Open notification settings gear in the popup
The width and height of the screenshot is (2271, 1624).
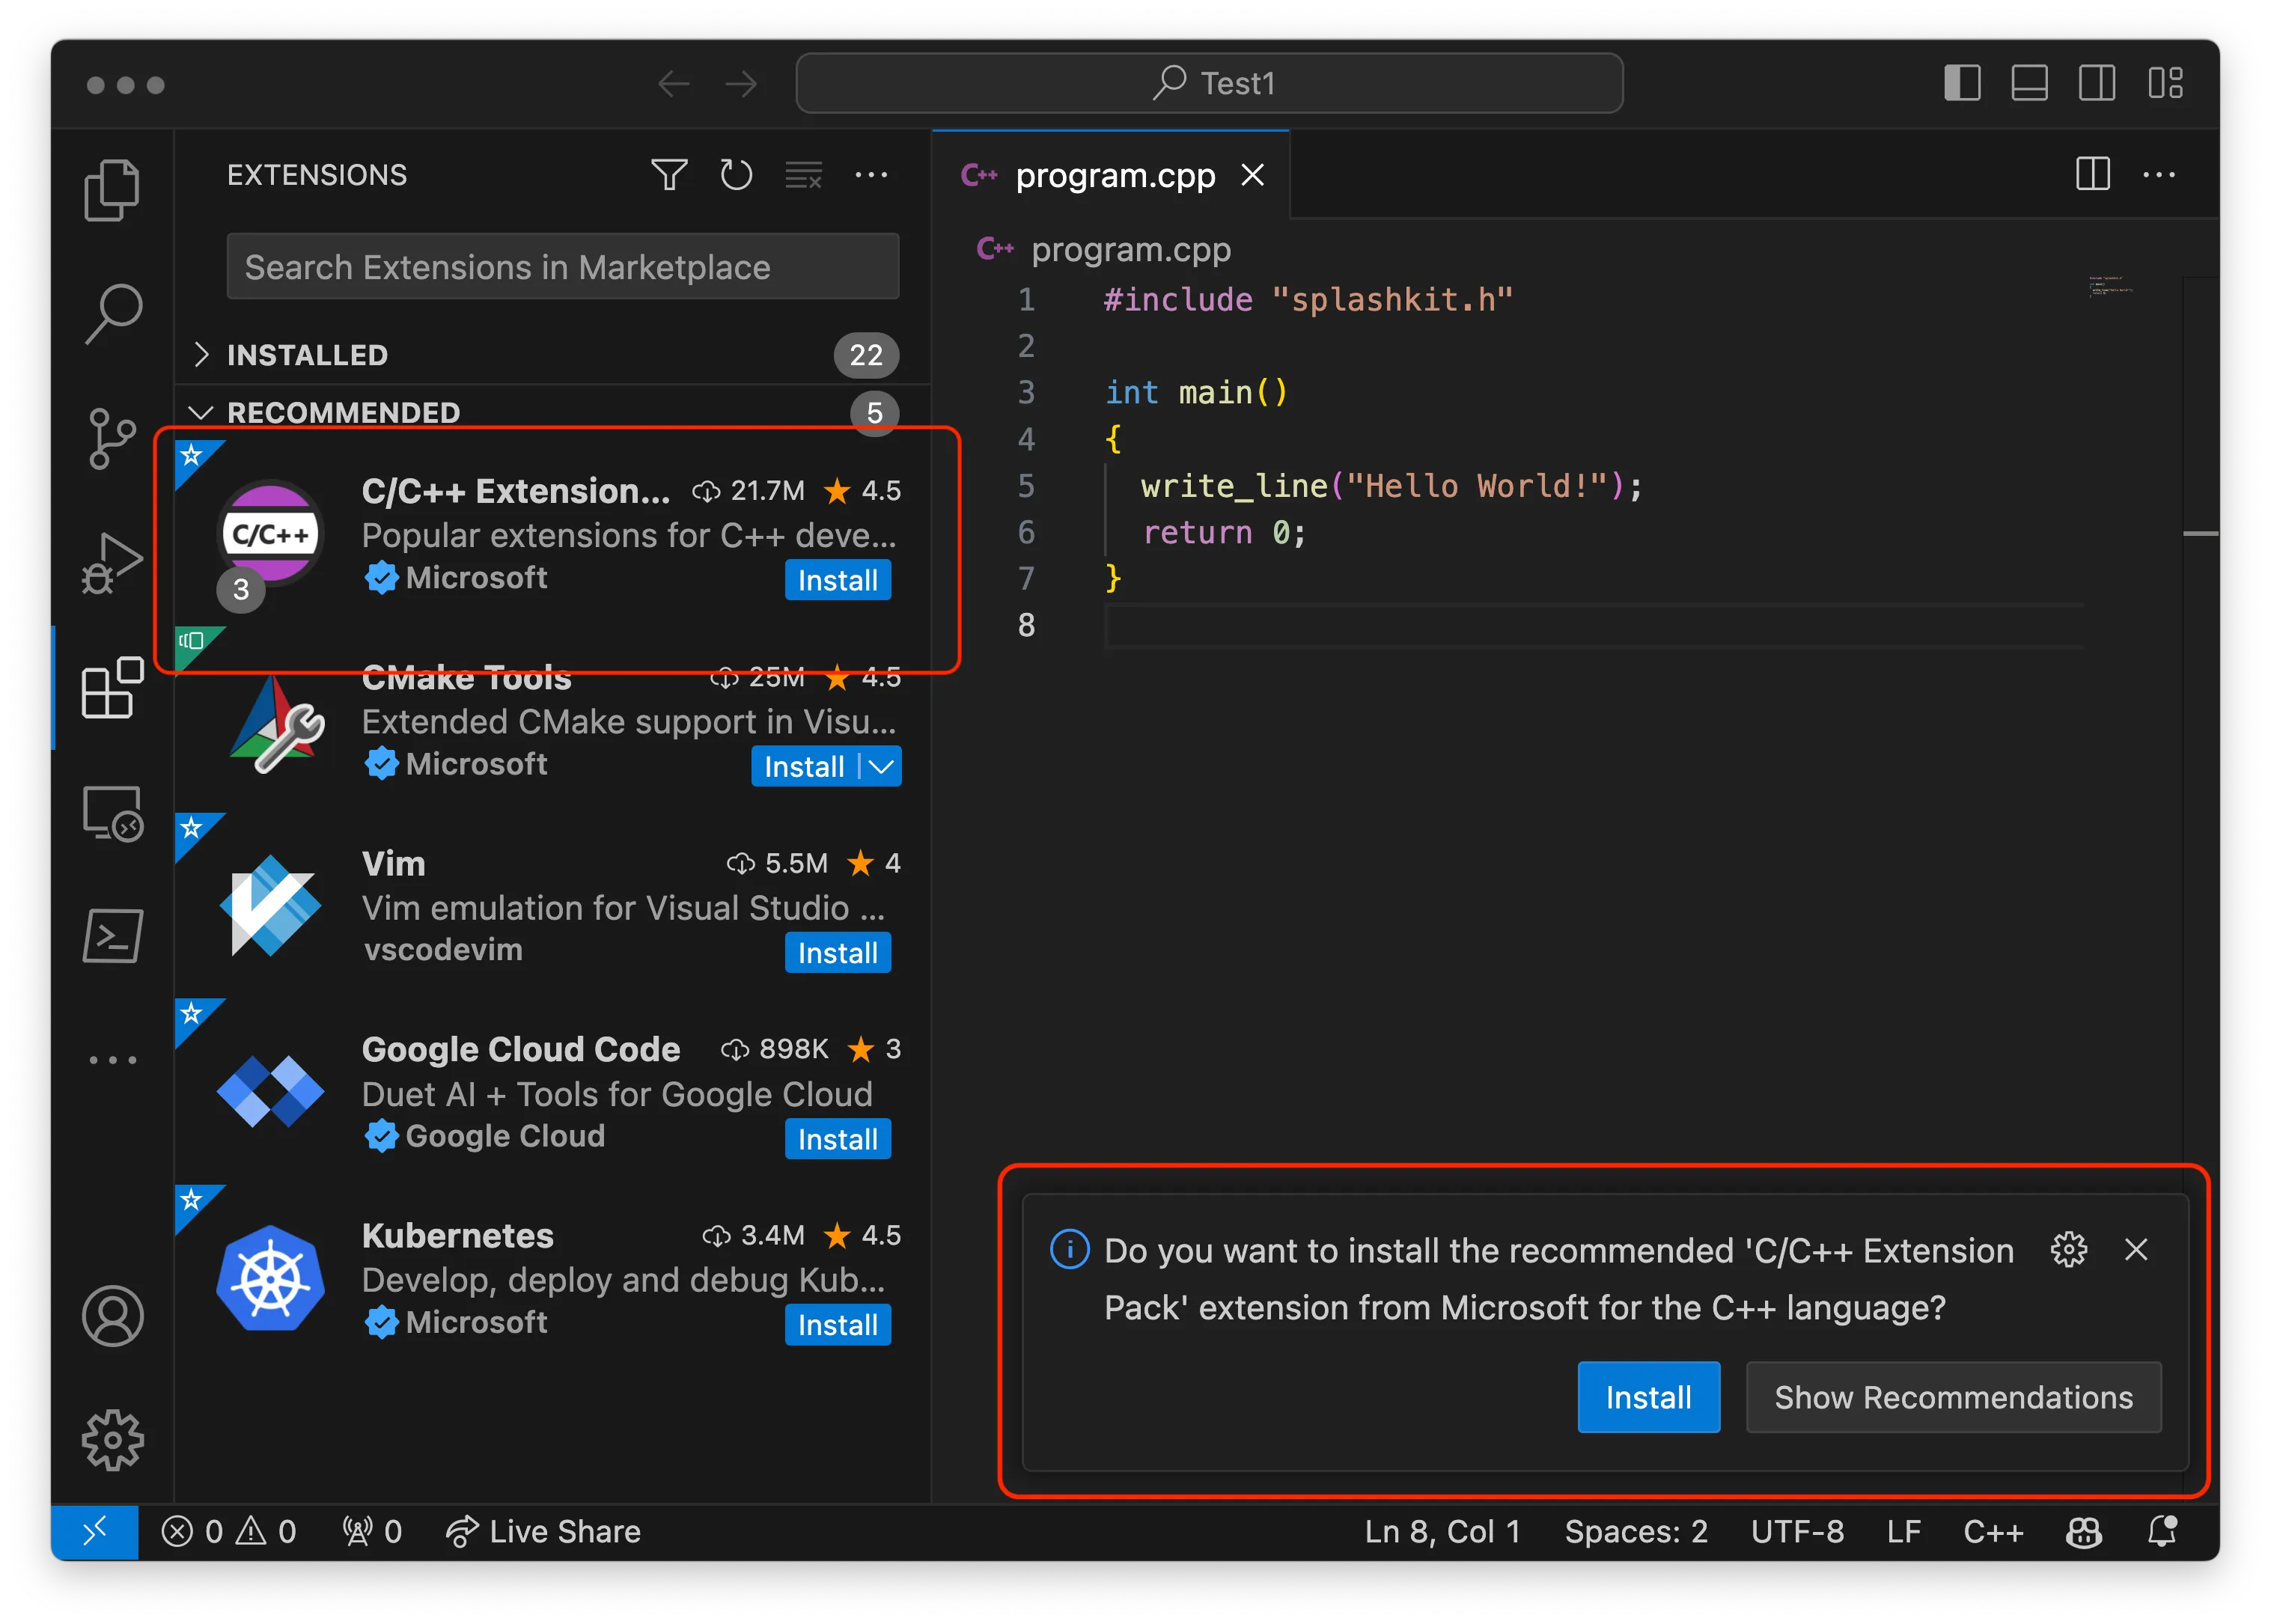(2068, 1249)
